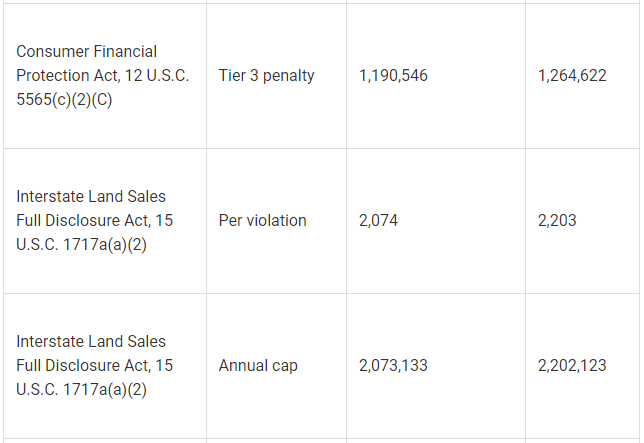Click "Interstate Land Sales" in the Annual cap row

[91, 341]
